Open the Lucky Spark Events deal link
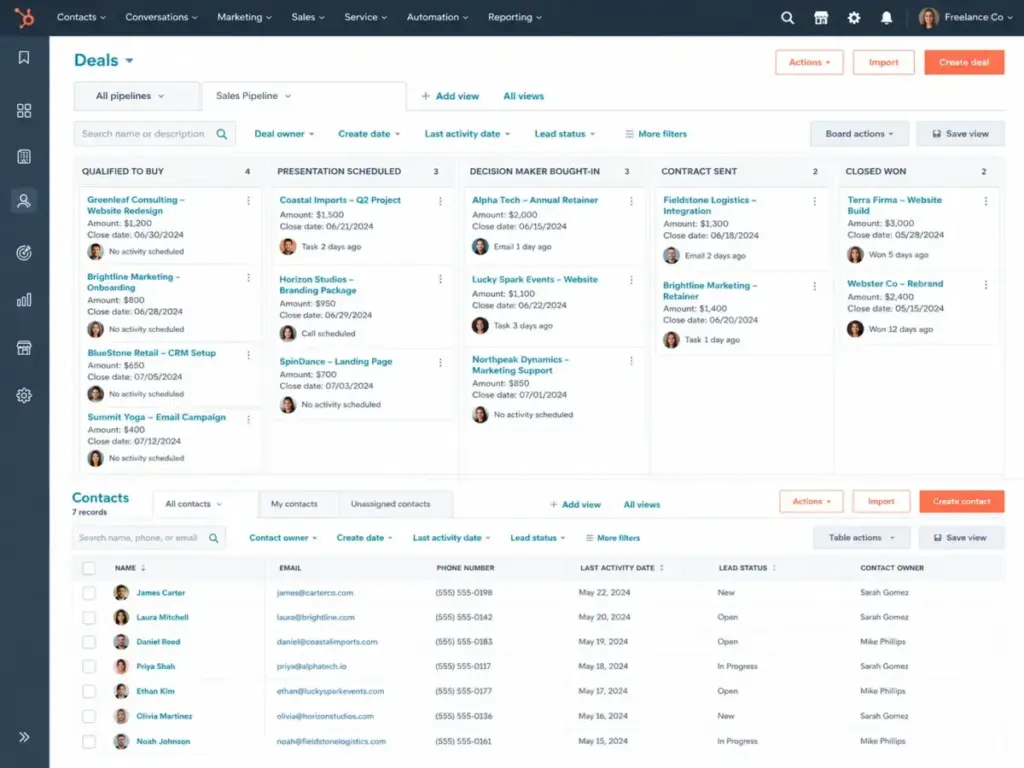 tap(535, 280)
